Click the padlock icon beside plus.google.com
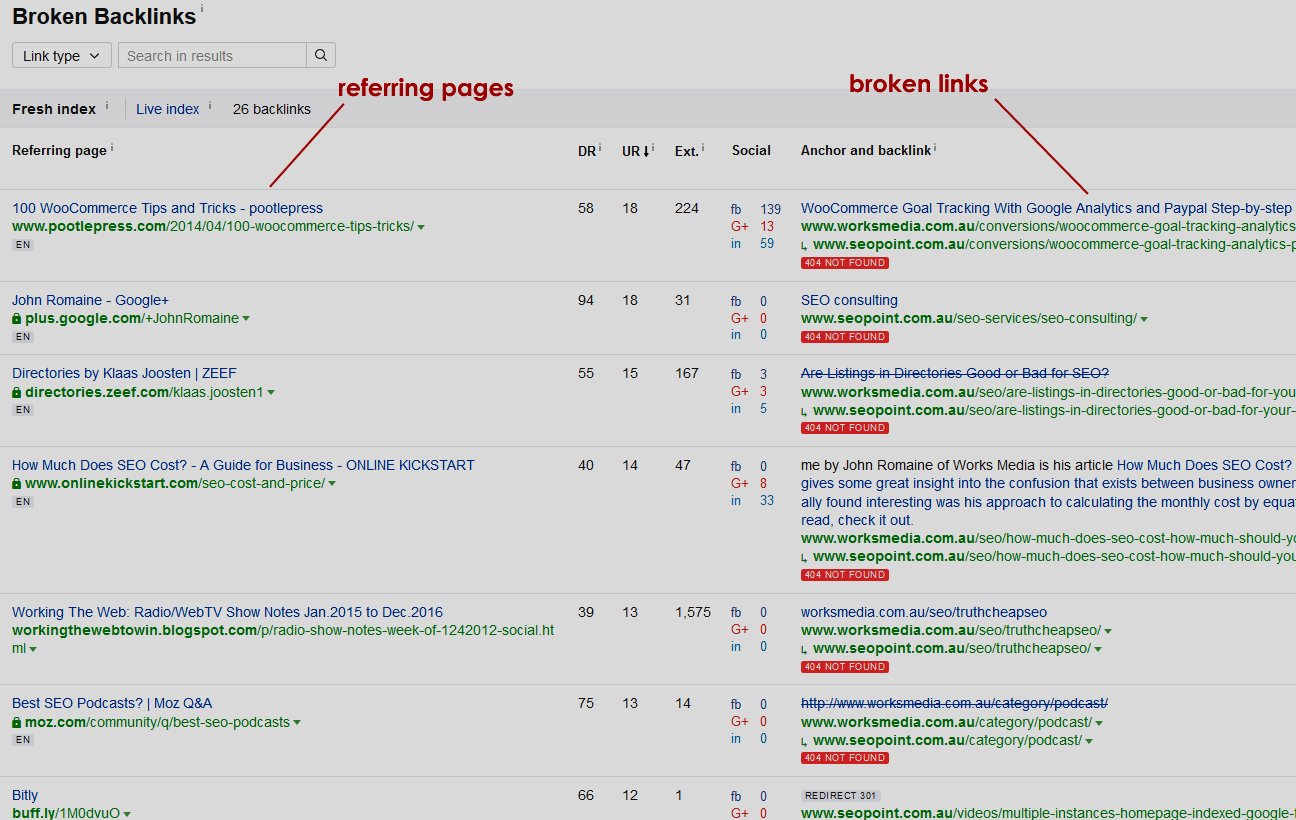Viewport: 1296px width, 820px height. click(x=17, y=319)
